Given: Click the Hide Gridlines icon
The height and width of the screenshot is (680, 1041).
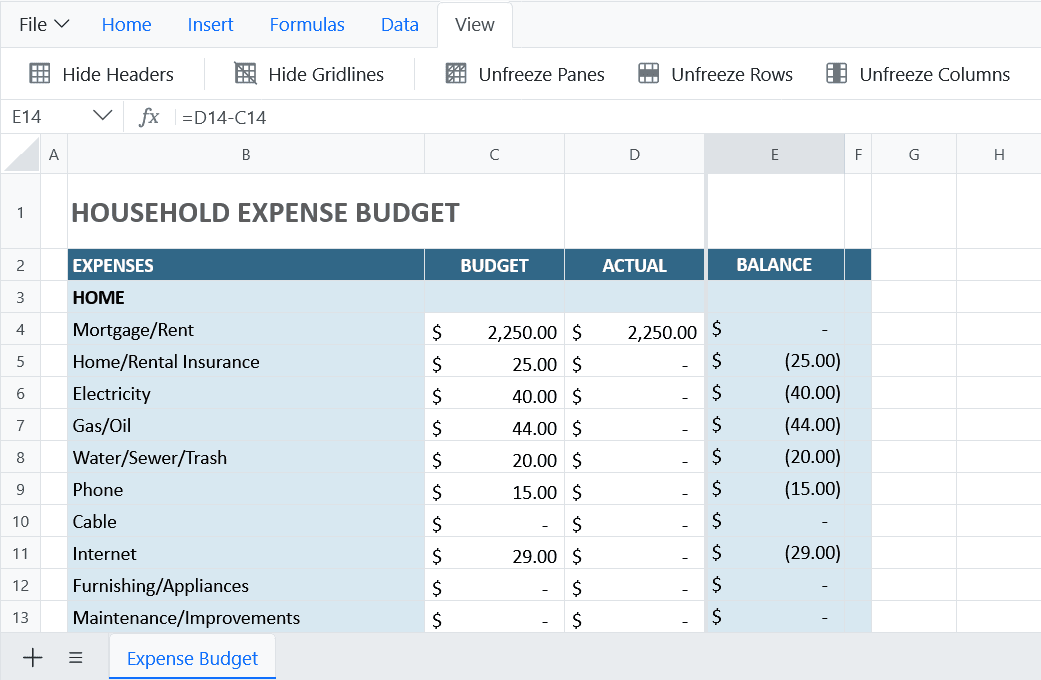Looking at the screenshot, I should click(x=246, y=74).
